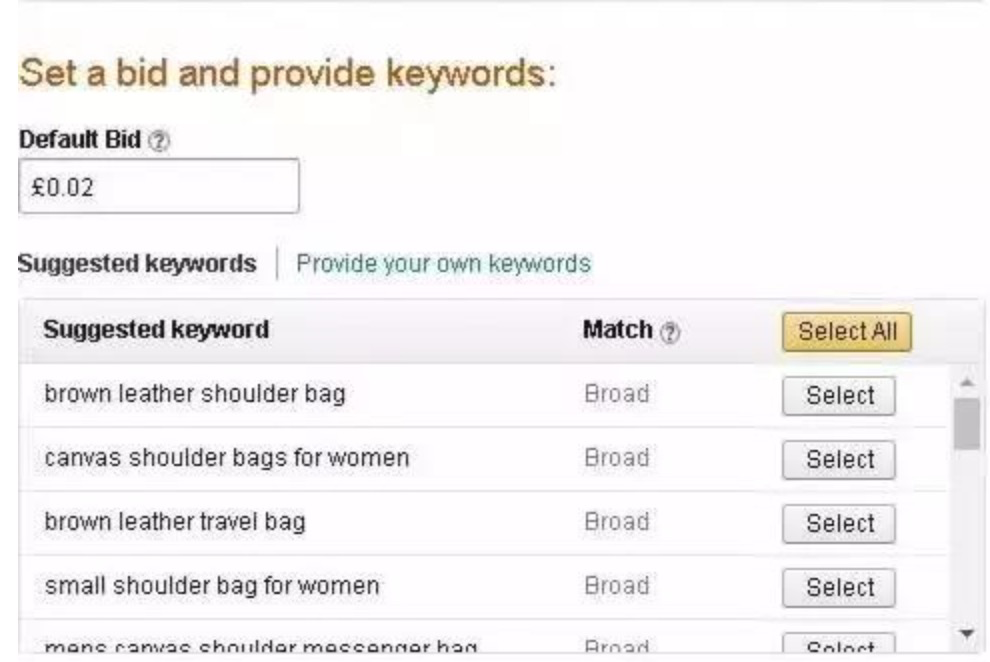Image resolution: width=990 pixels, height=662 pixels.
Task: Switch to Suggested keywords tab
Action: [137, 264]
